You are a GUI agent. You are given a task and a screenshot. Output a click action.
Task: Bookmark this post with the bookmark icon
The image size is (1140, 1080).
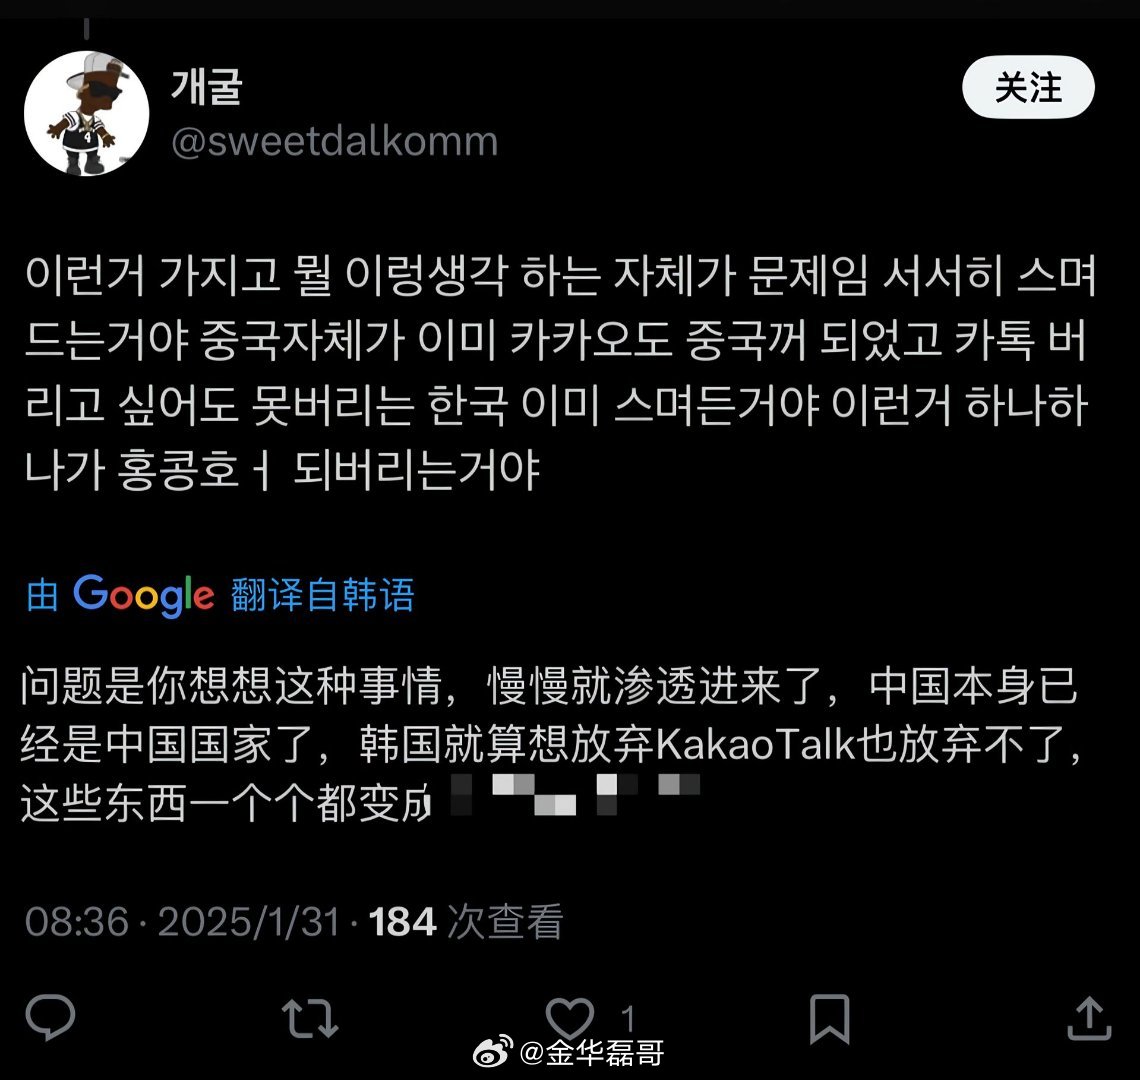click(830, 1018)
